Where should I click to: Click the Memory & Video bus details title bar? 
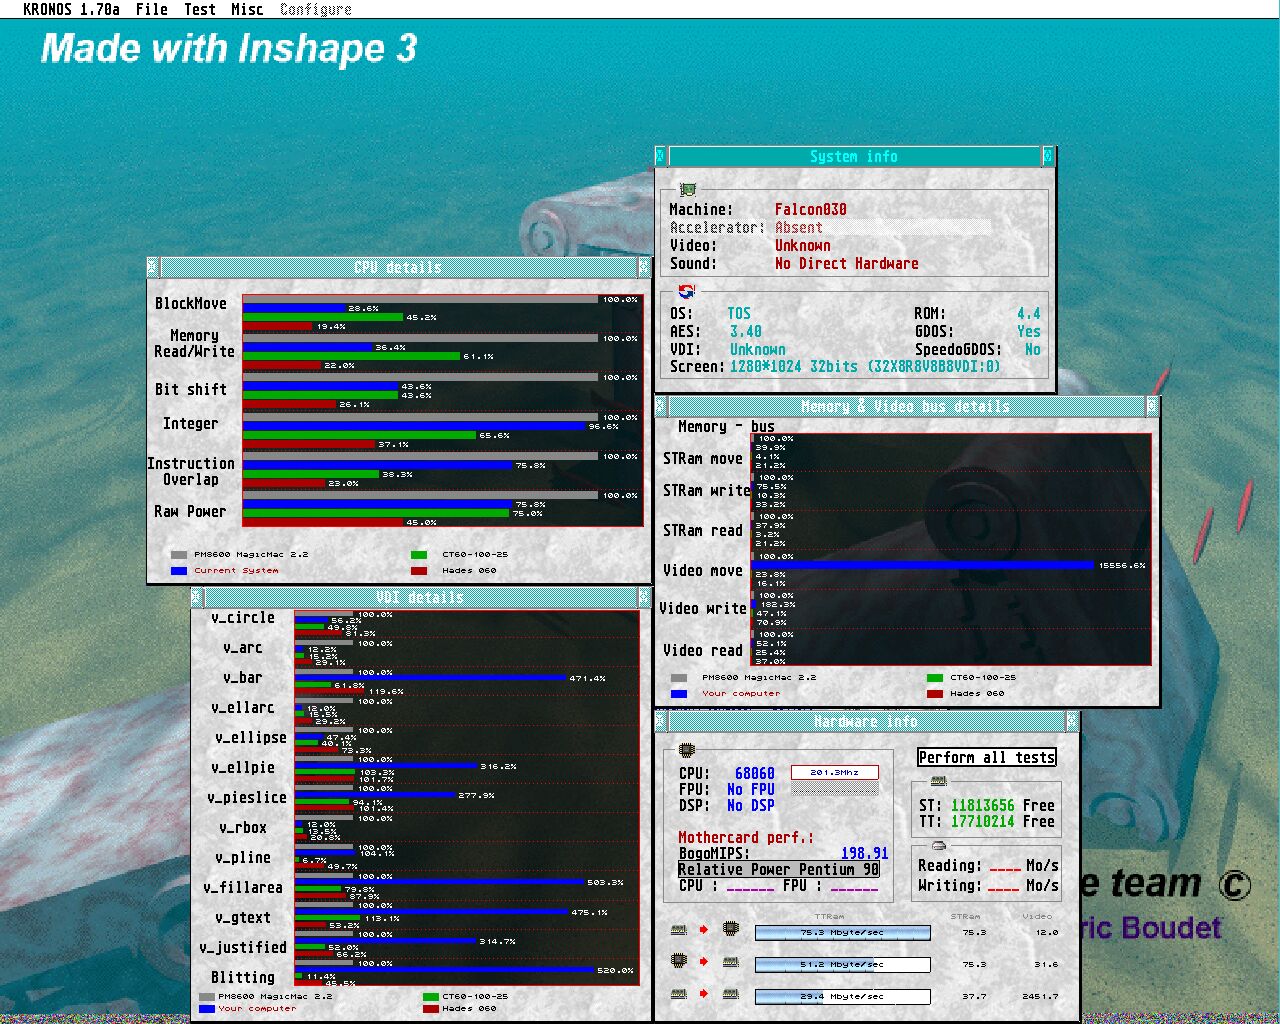[905, 406]
